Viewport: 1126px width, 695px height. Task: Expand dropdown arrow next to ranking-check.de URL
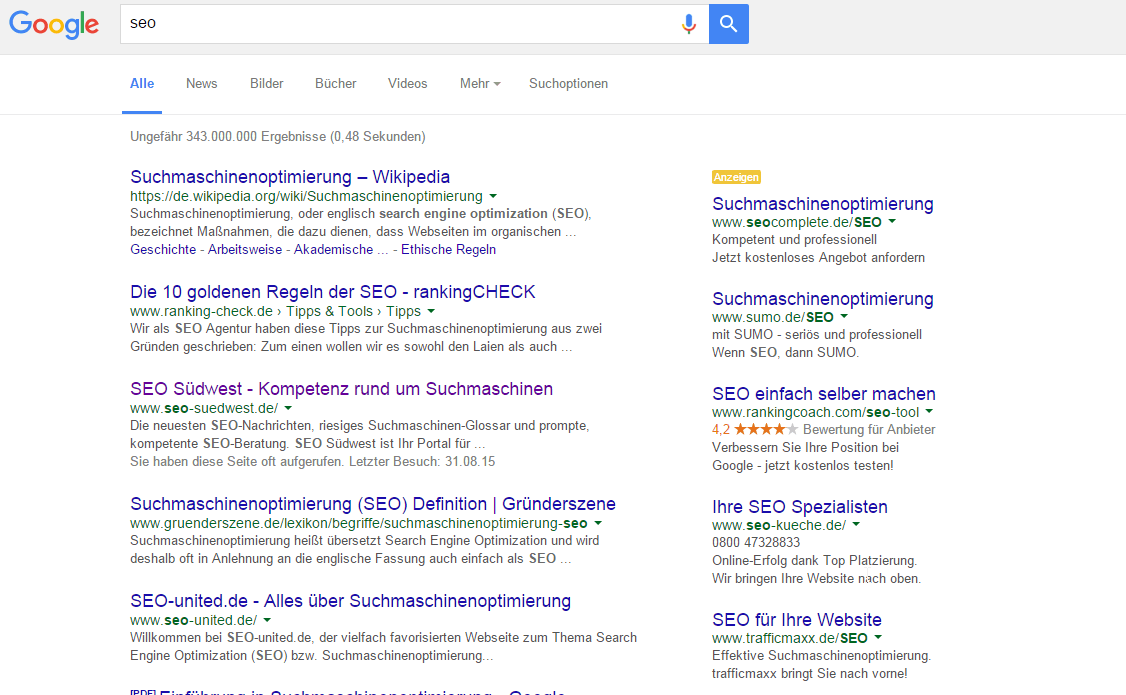tap(431, 312)
